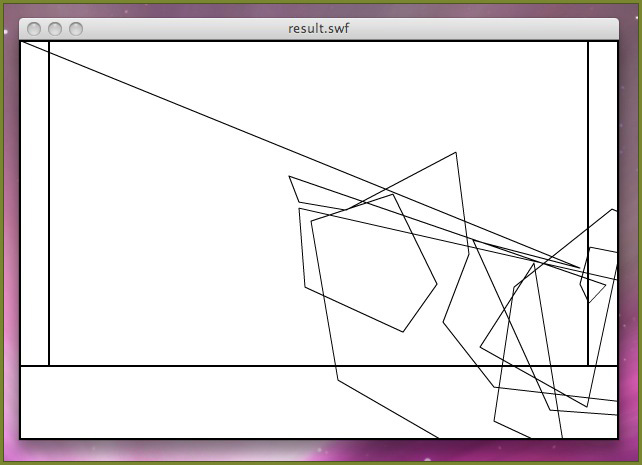Click where left vertical and horizontal lines cross
This screenshot has height=465, width=642.
tap(49, 366)
